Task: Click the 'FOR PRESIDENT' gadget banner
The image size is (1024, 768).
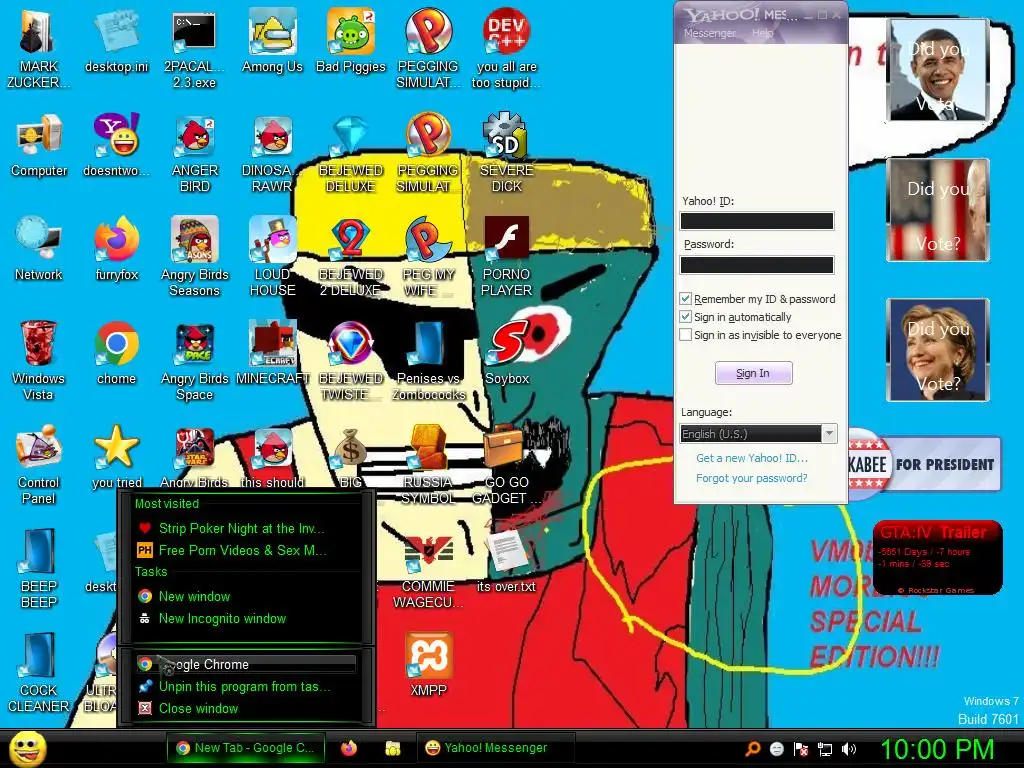Action: [923, 464]
